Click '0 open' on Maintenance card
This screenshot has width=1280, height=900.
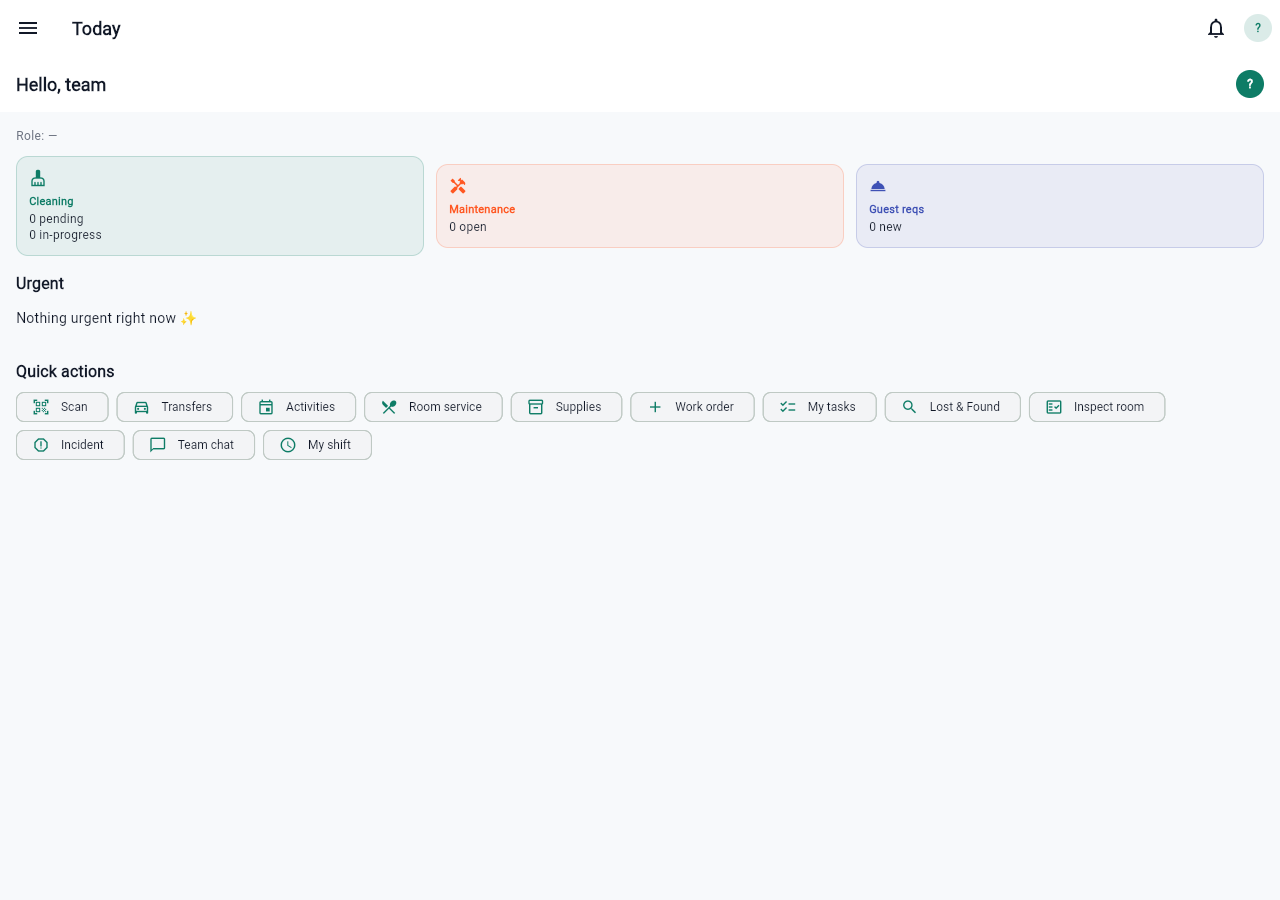coord(468,227)
